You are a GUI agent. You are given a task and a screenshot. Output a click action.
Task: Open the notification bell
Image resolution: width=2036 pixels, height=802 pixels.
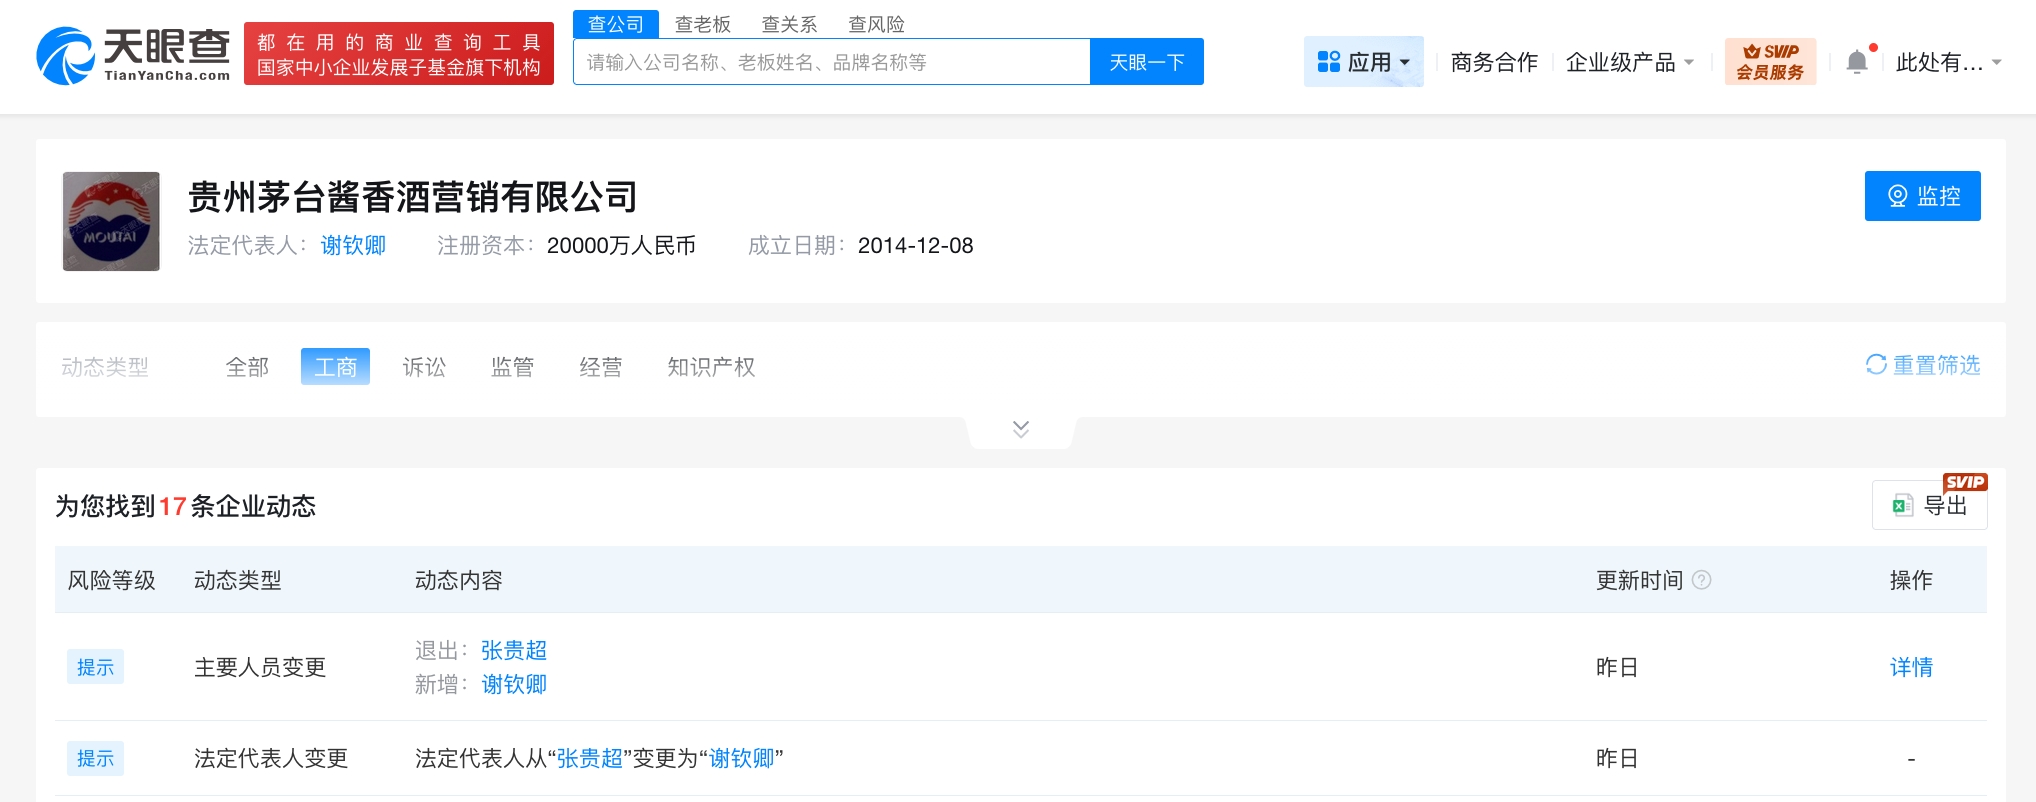pyautogui.click(x=1856, y=62)
